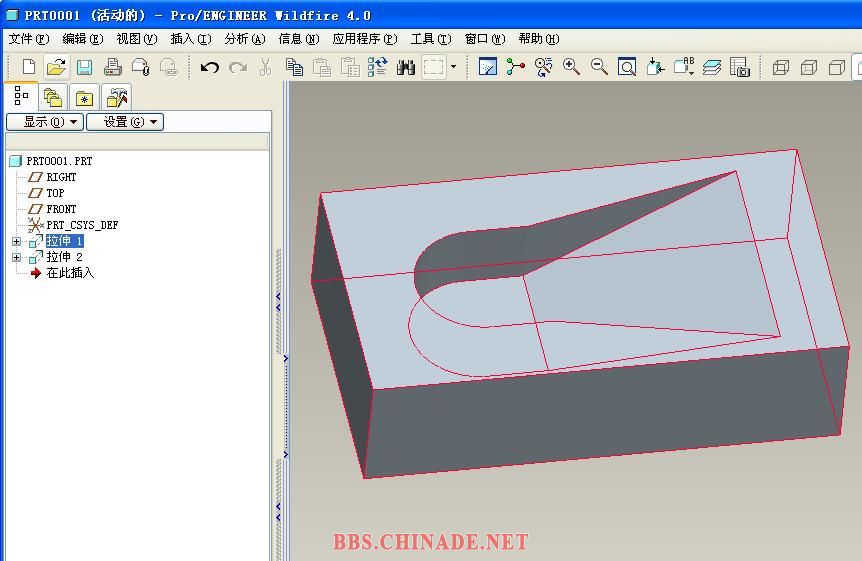Click the Undo arrow icon

tap(210, 67)
